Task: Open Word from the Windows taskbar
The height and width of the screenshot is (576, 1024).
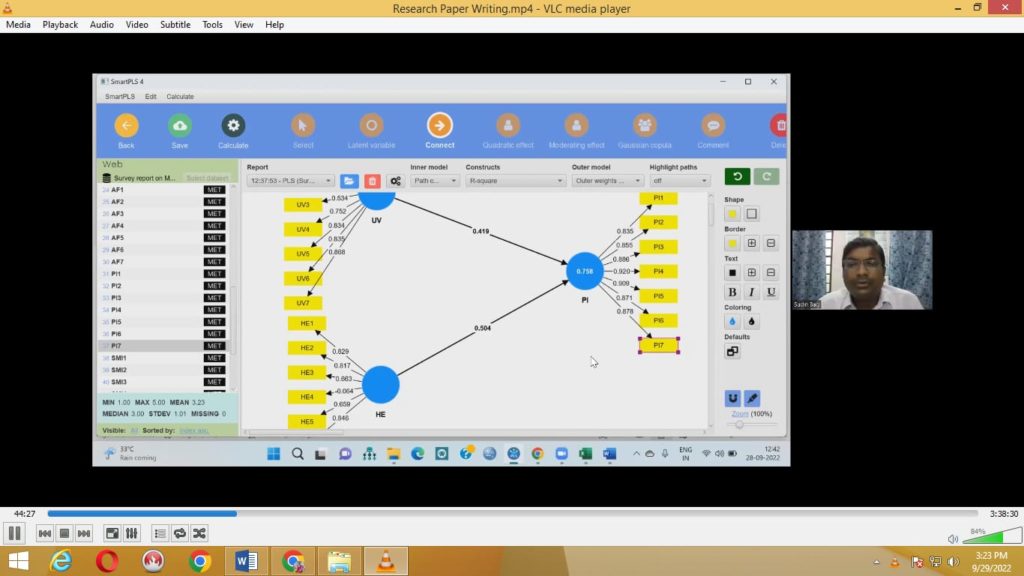Action: [x=245, y=561]
